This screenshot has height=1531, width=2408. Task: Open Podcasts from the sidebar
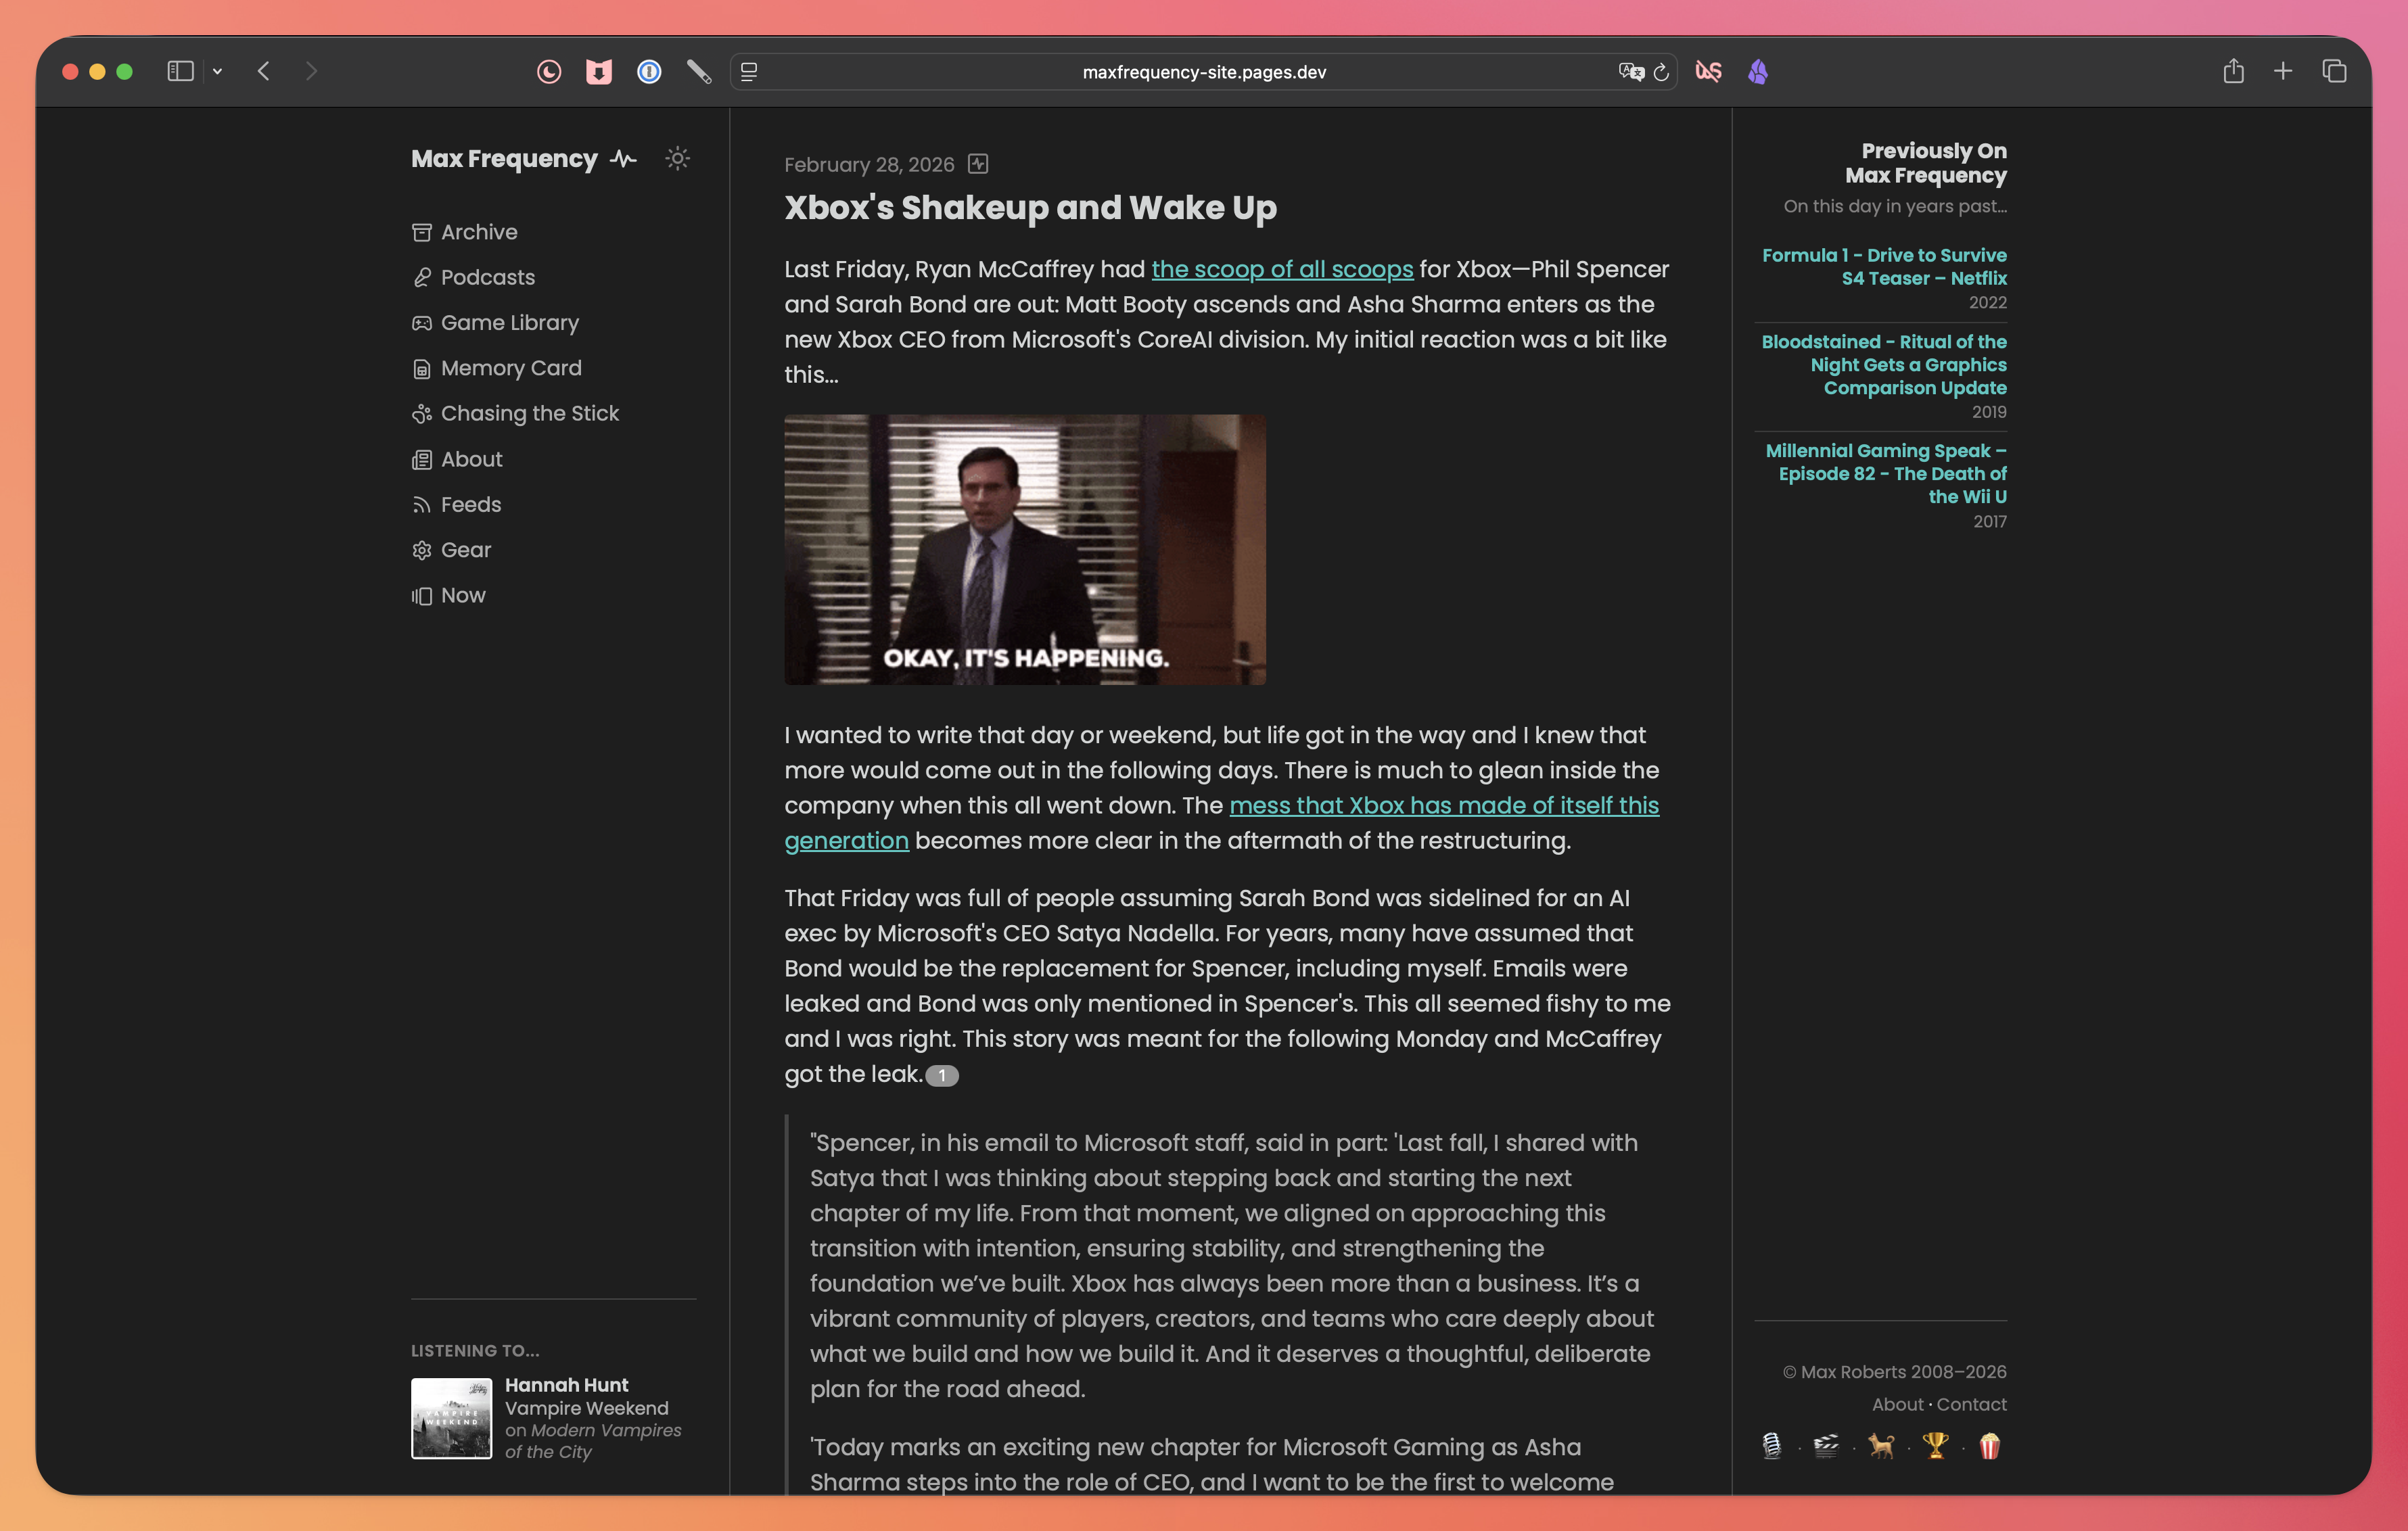click(487, 277)
